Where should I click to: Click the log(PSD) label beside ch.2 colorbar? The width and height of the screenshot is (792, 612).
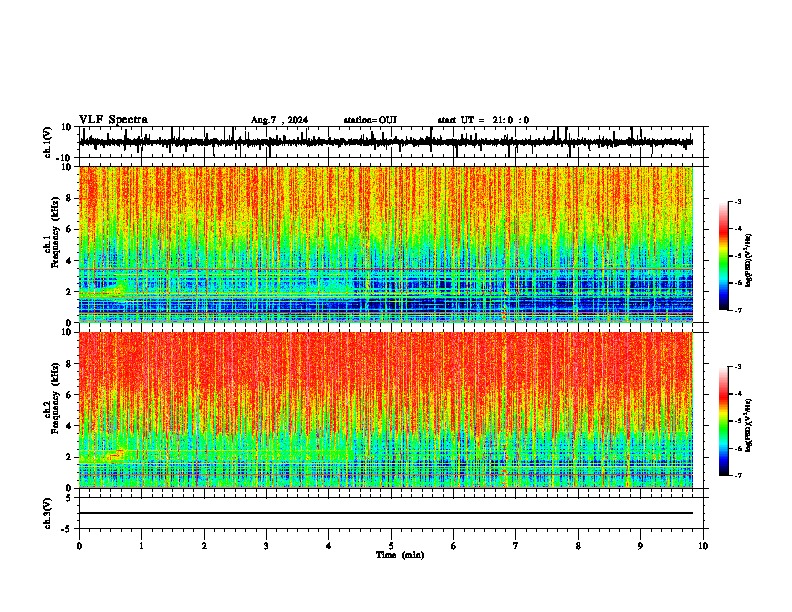(x=749, y=425)
